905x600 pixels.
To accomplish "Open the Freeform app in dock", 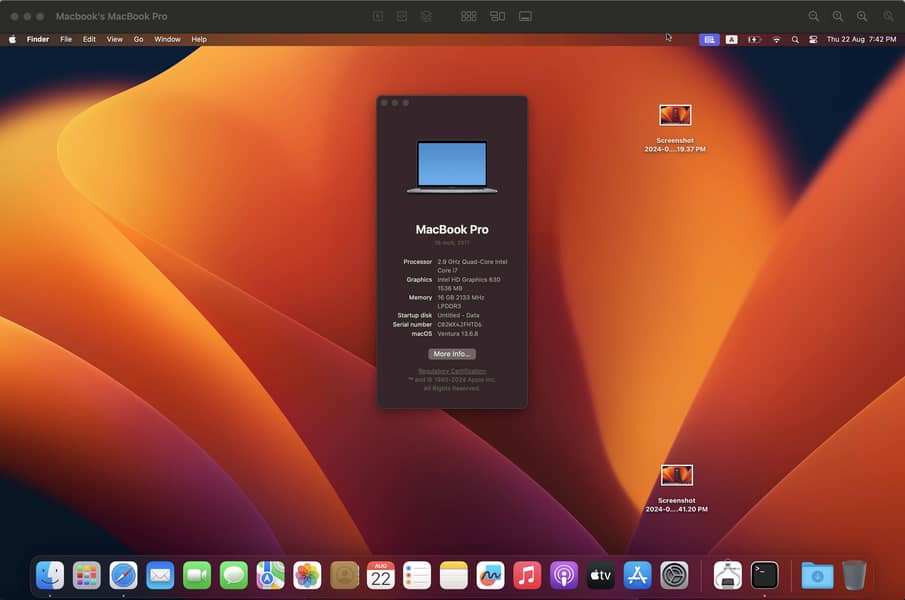I will (x=490, y=575).
